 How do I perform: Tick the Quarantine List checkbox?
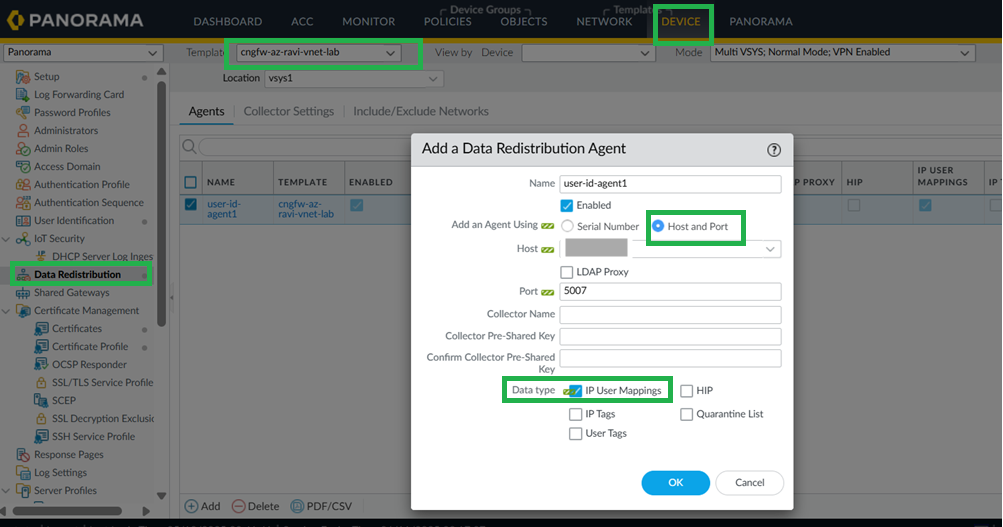pyautogui.click(x=687, y=414)
